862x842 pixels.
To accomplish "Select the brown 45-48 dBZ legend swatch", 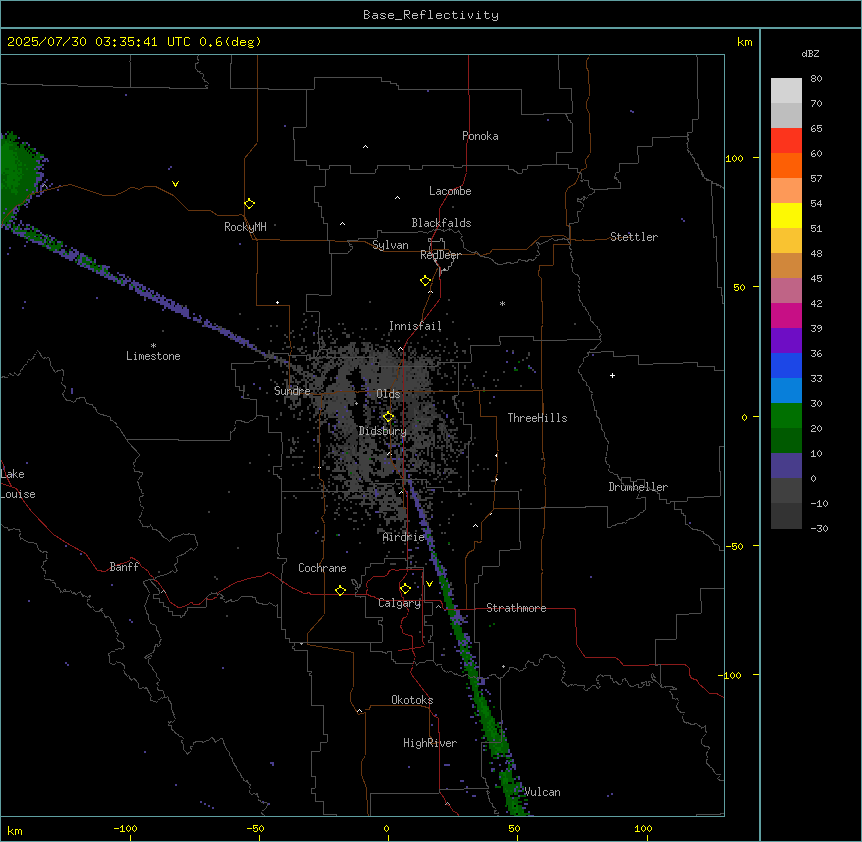I will (x=786, y=265).
